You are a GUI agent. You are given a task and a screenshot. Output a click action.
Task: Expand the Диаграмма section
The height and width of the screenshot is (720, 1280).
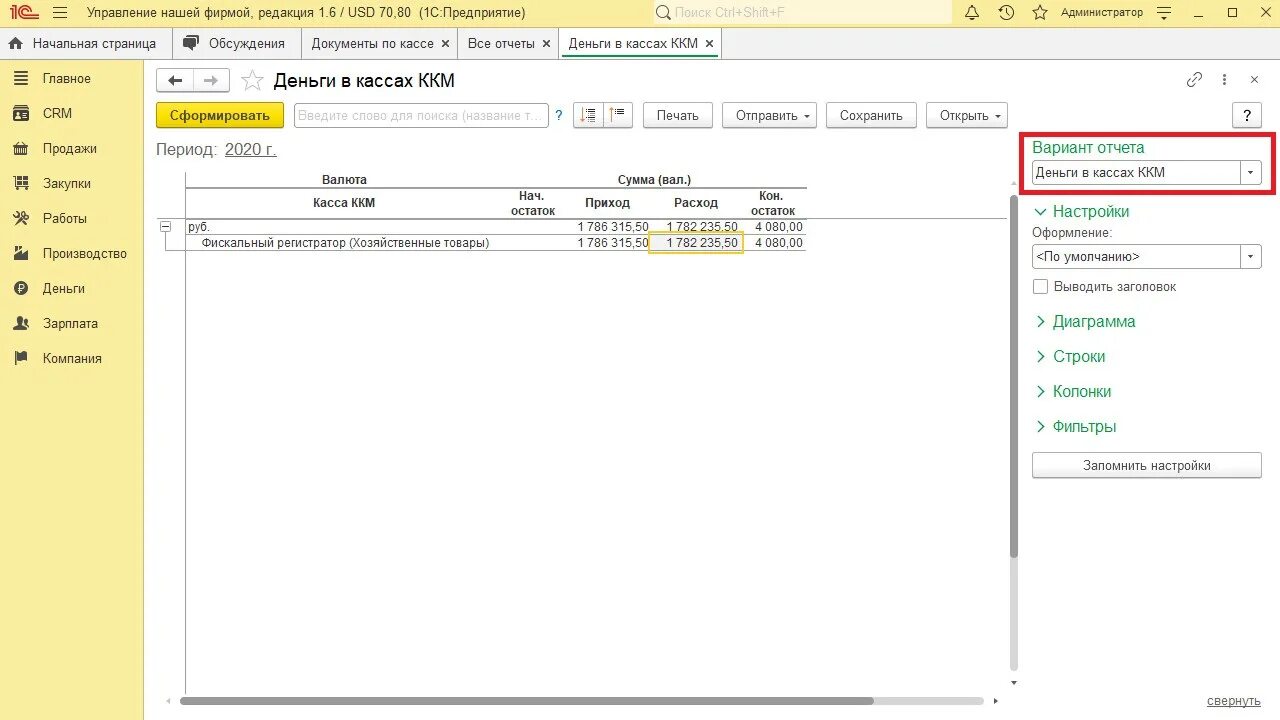1084,322
